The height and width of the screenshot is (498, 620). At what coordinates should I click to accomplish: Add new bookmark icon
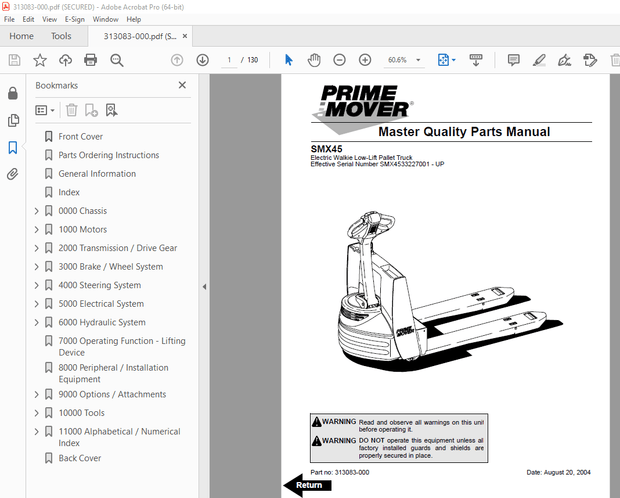(x=91, y=110)
